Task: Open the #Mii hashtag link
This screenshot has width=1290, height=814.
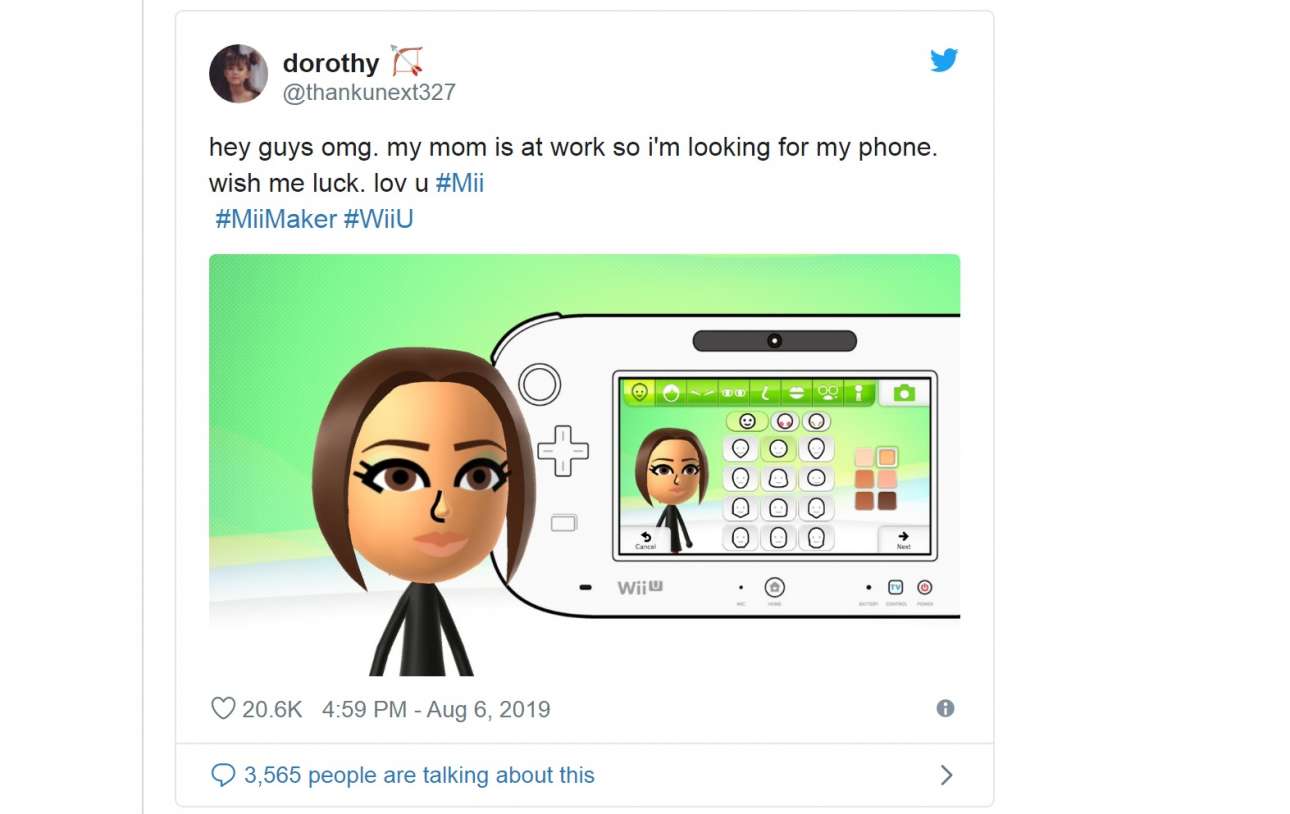Action: tap(460, 184)
